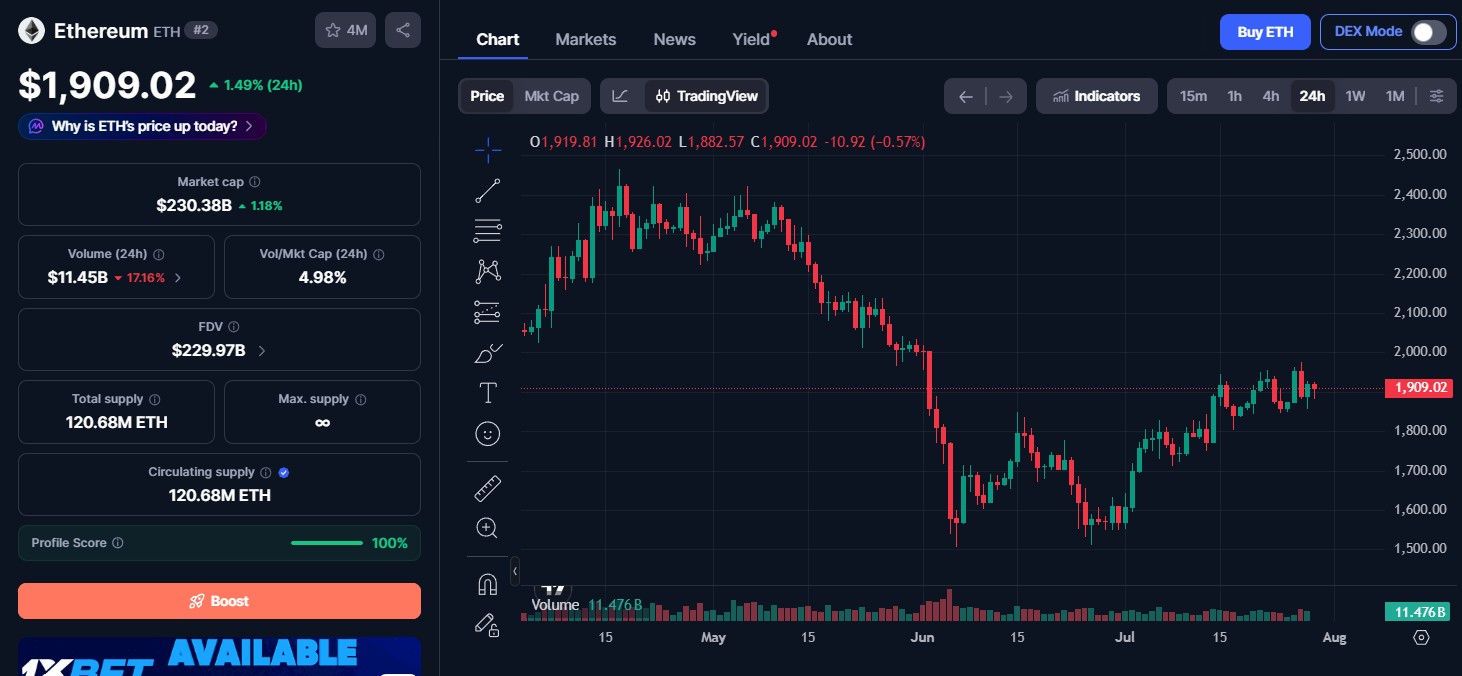Show FDV info icon
The image size is (1462, 676).
click(233, 327)
